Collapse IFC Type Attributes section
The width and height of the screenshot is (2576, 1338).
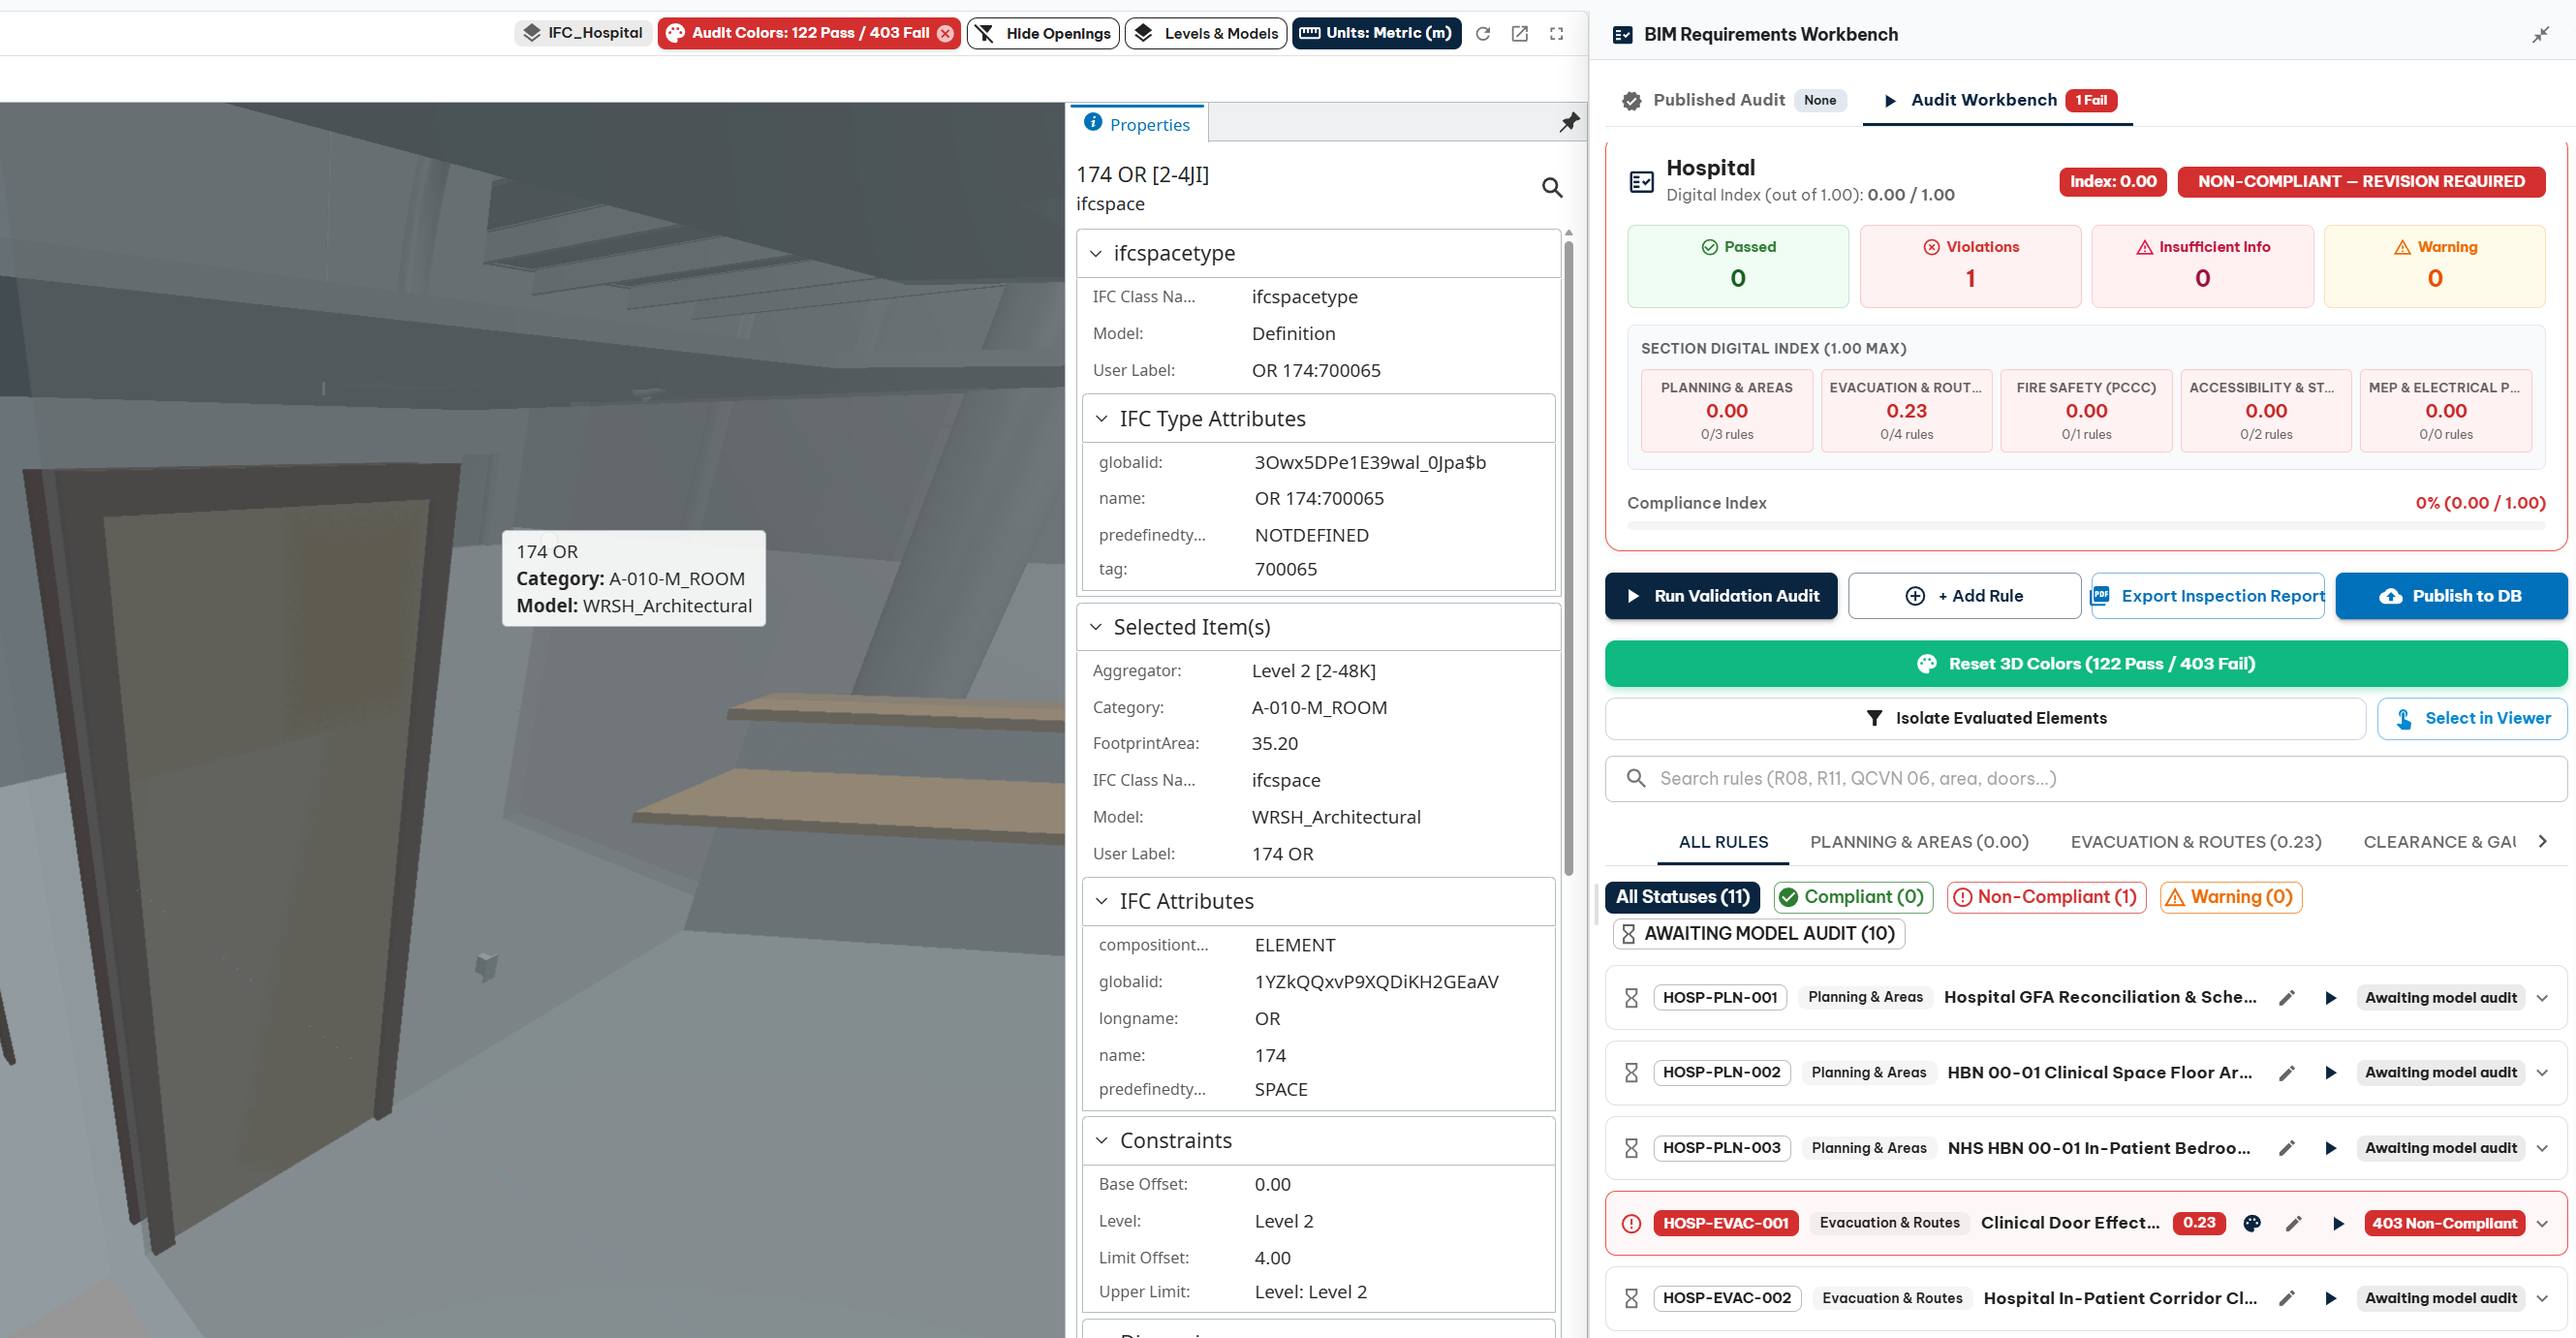click(1102, 419)
